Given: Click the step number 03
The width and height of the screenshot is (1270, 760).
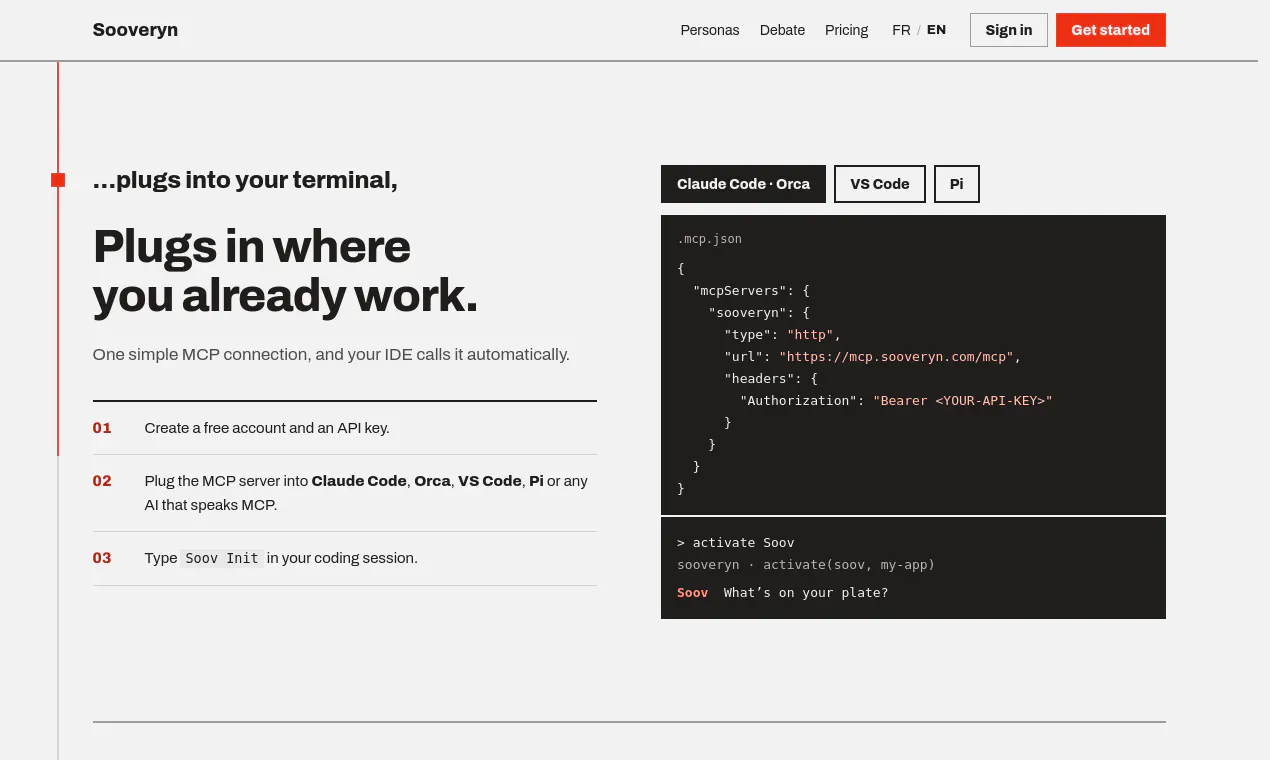Looking at the screenshot, I should tap(102, 558).
